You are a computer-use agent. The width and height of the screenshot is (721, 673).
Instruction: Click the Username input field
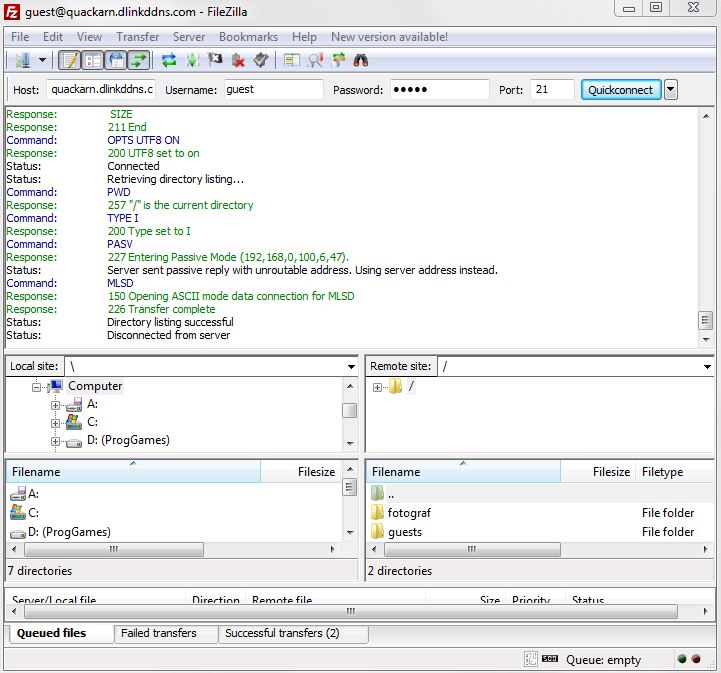pyautogui.click(x=274, y=89)
